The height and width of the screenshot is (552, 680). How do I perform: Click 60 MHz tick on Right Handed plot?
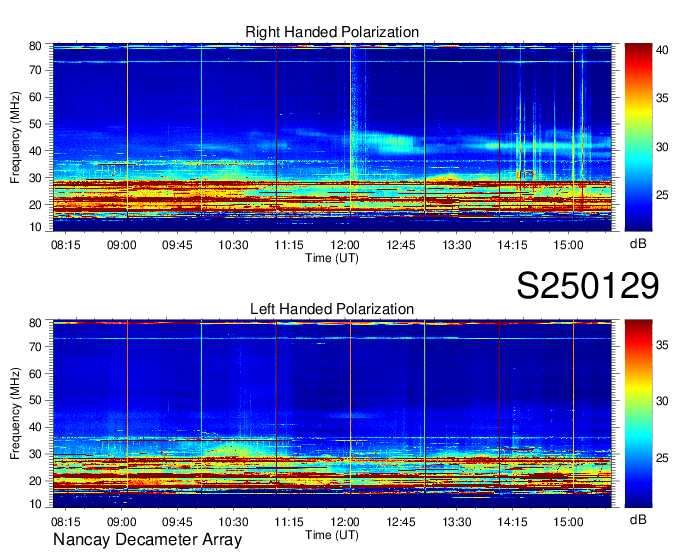pos(35,97)
